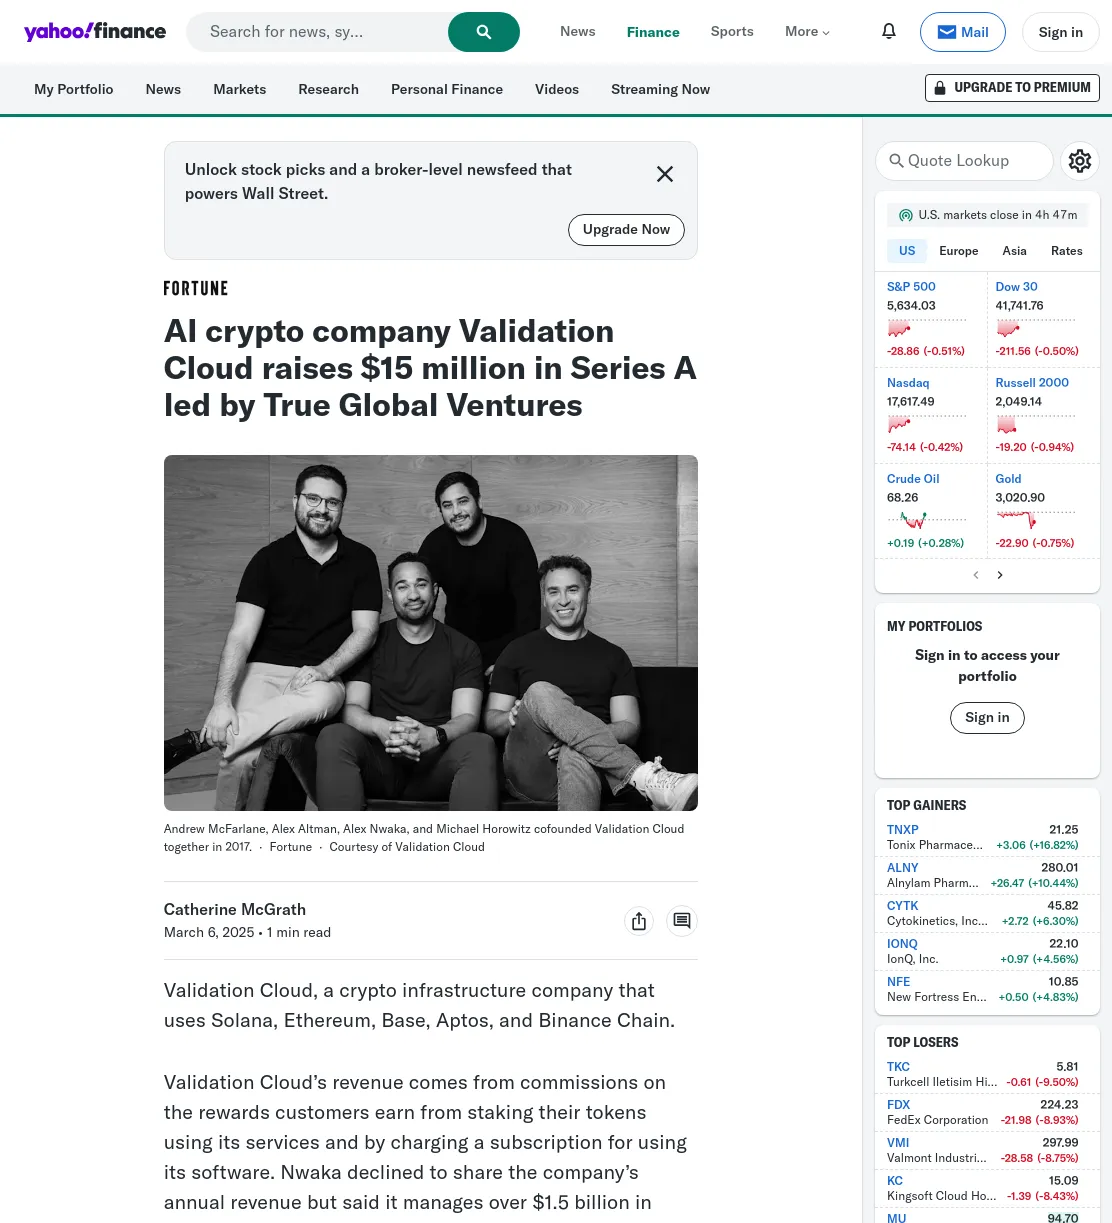The width and height of the screenshot is (1112, 1223).
Task: Click U.S. markets close status badge
Action: pos(988,215)
